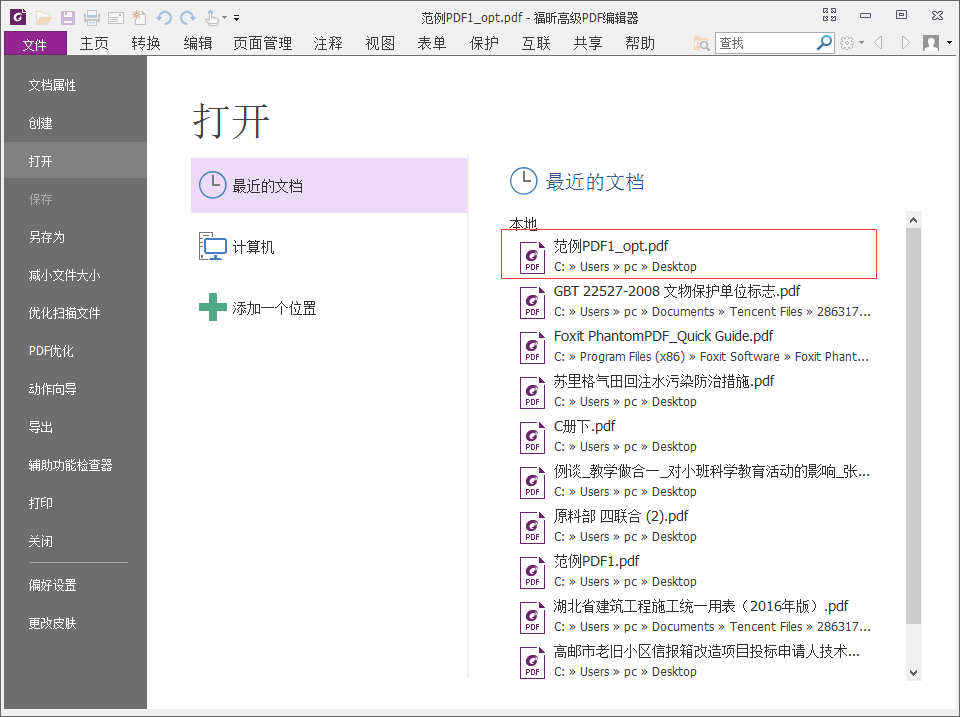Click the recent documents scrollbar down arrow
This screenshot has height=717, width=960.
913,672
